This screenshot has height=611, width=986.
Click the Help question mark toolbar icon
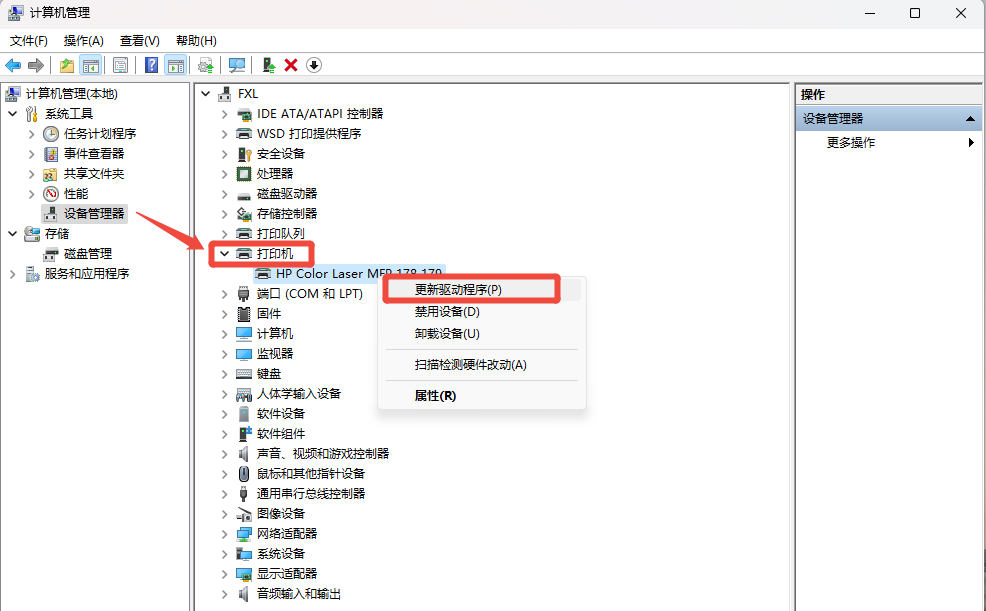[x=151, y=65]
